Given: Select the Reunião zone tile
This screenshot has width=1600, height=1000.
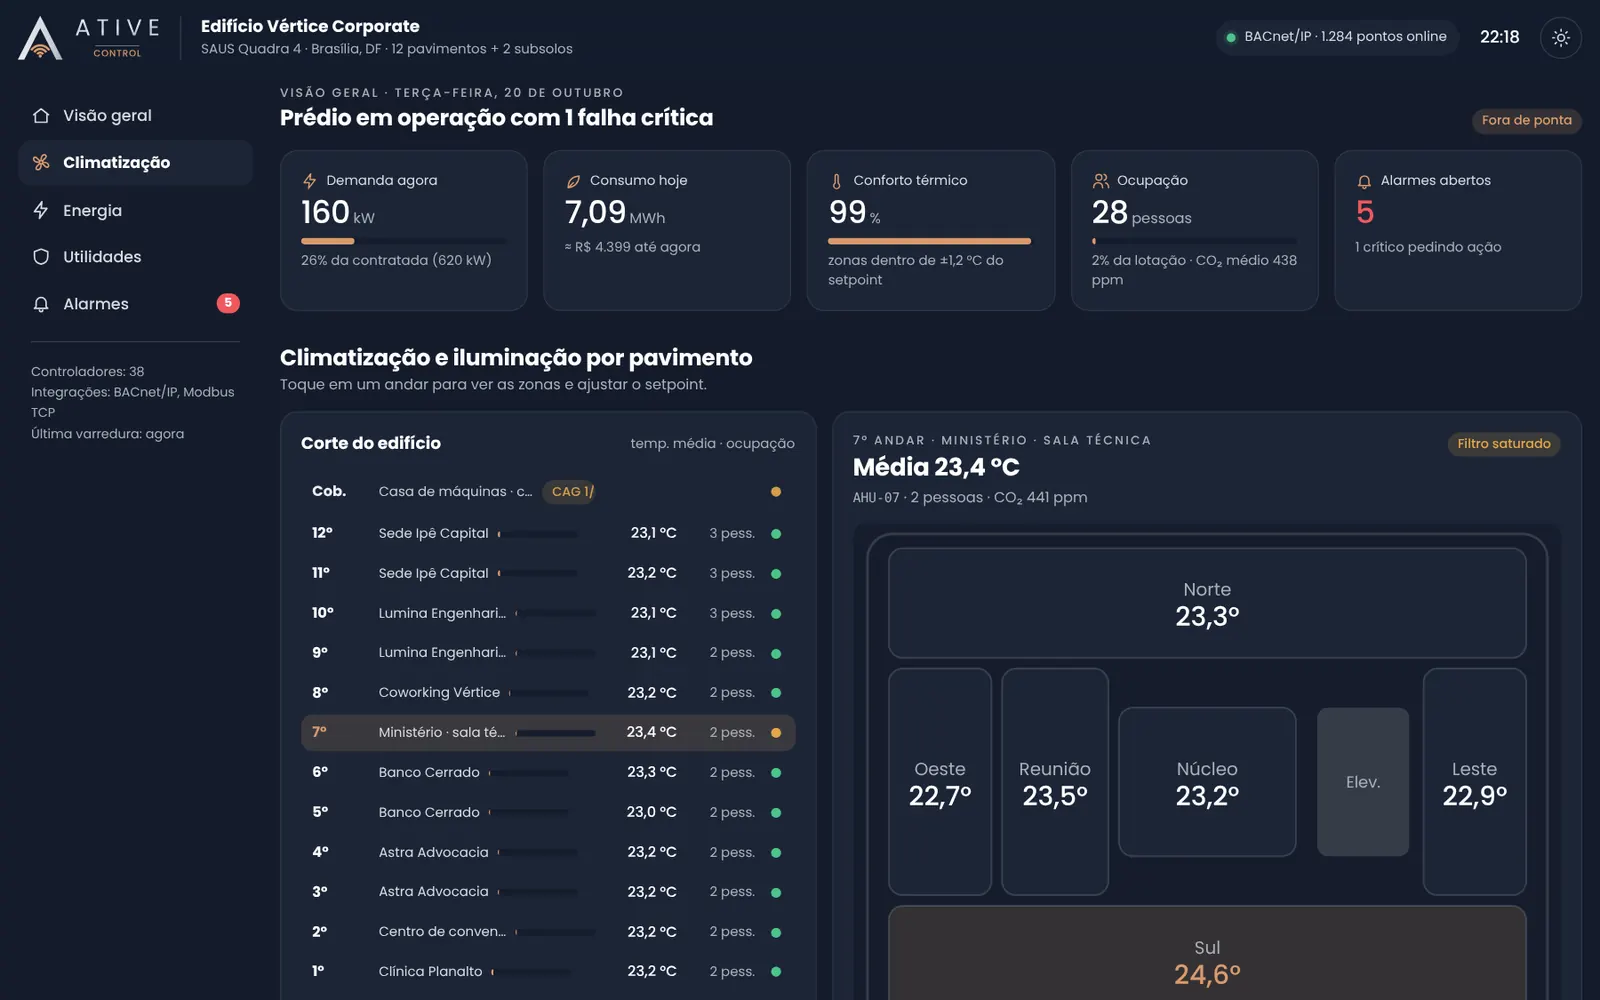Looking at the screenshot, I should tap(1055, 782).
